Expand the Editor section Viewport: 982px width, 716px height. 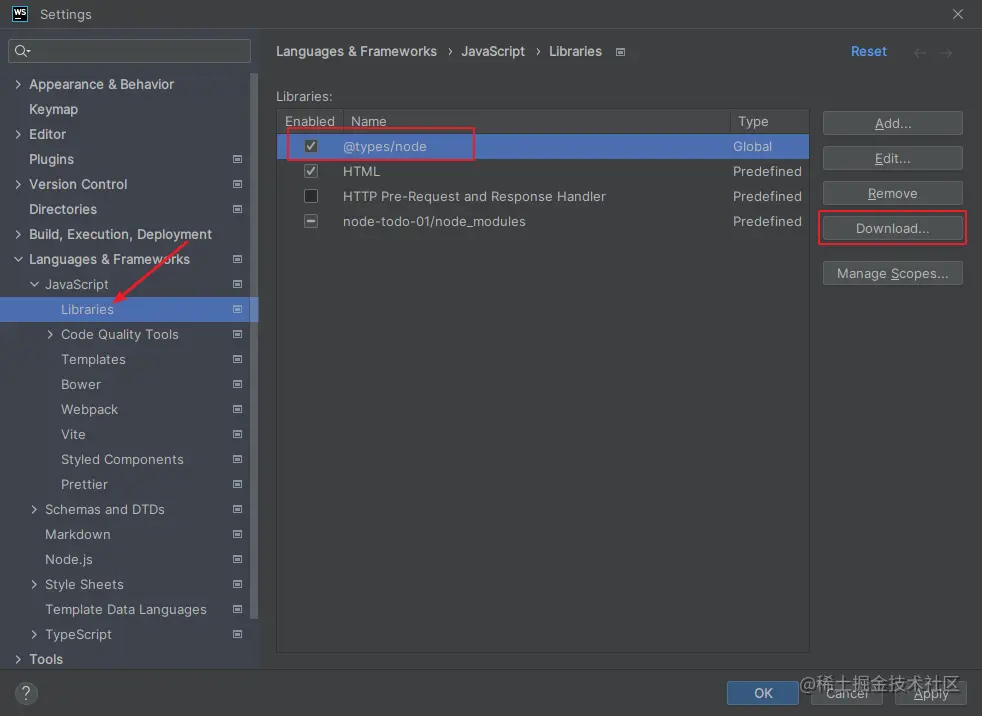tap(18, 134)
